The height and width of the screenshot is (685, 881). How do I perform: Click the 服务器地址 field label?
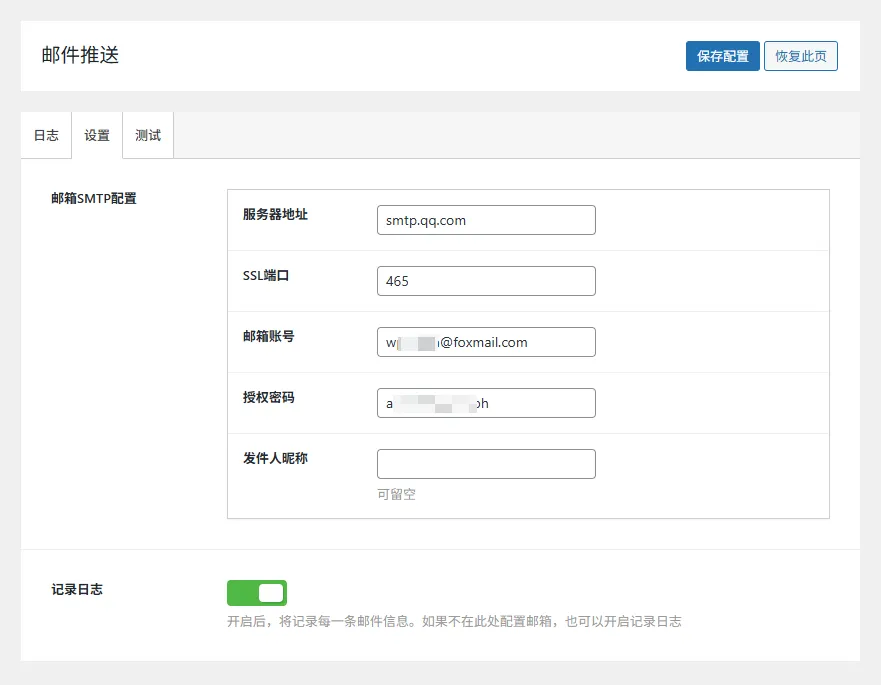[x=275, y=214]
